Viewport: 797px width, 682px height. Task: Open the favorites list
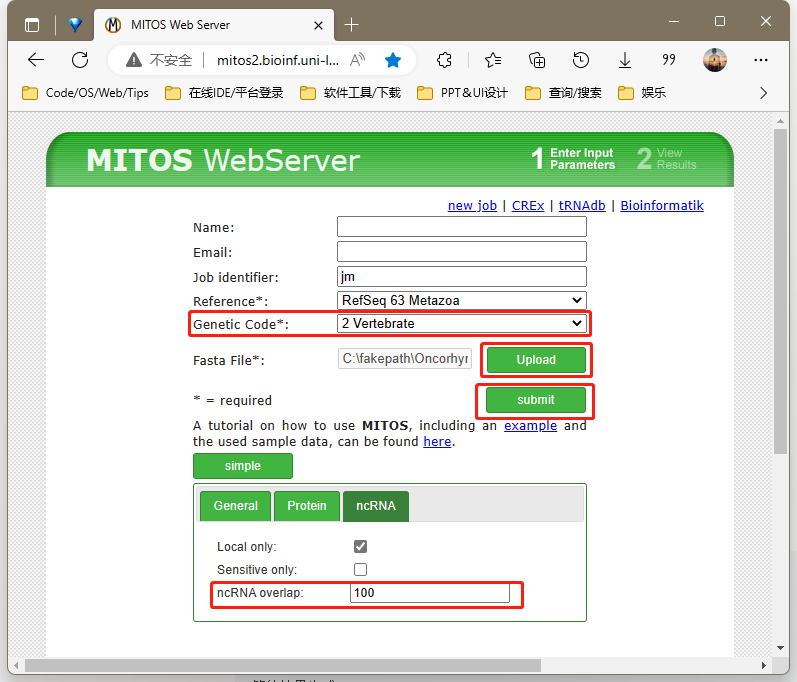[x=493, y=60]
